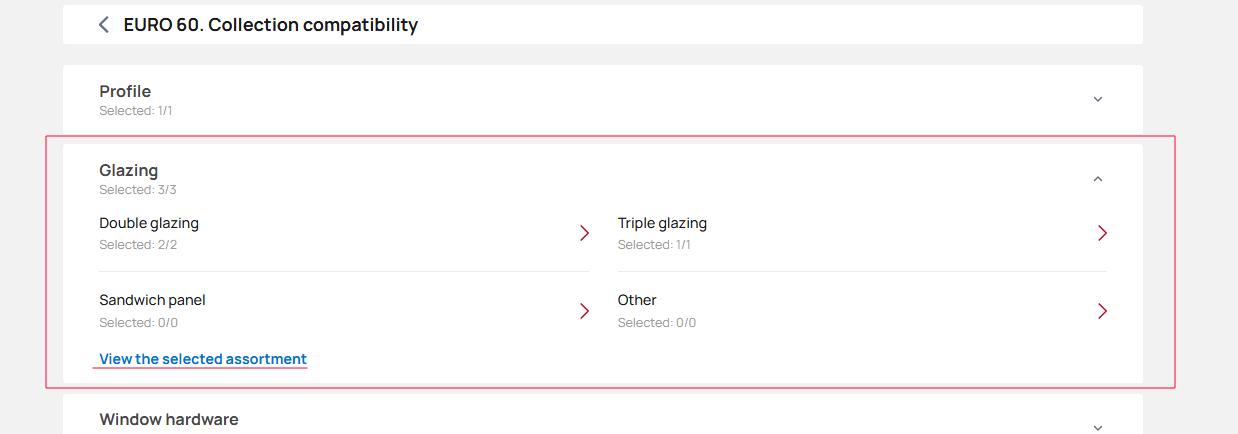Click the Profile section heading
Screen dimensions: 1238x434
point(125,91)
